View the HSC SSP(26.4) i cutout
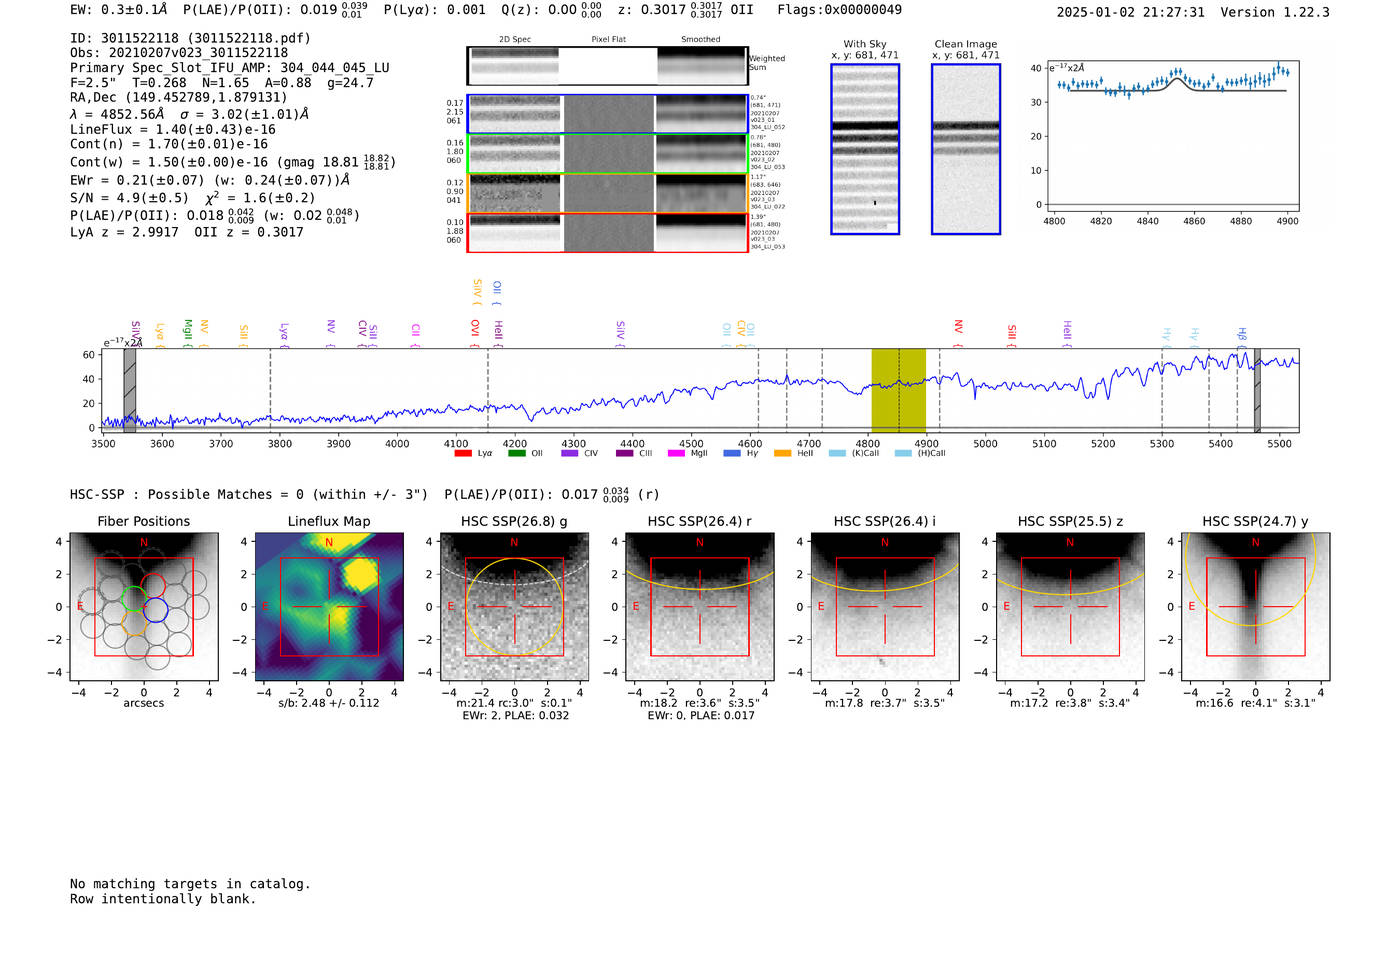Screen dimensions: 1400x953 [x=885, y=607]
